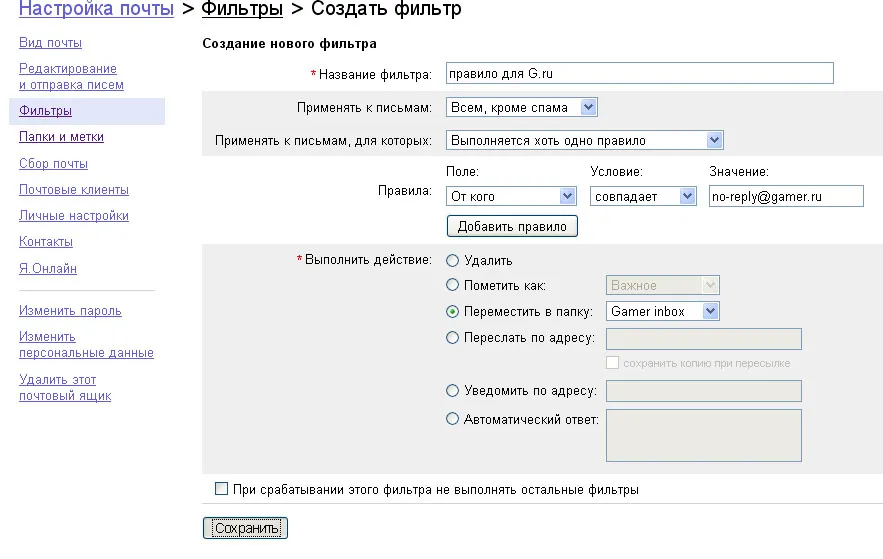Open the "От кого" field dropdown
This screenshot has height=559, width=883.
(512, 196)
